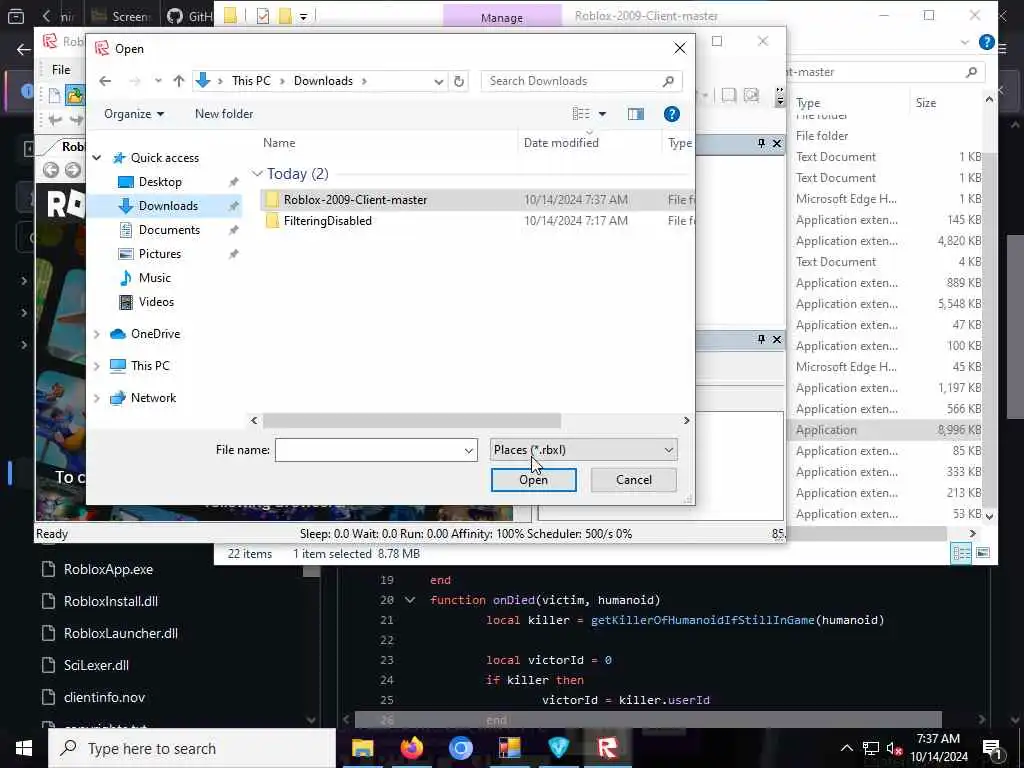Click the Manage ribbon tab in File Explorer
1024x768 pixels.
coord(502,18)
